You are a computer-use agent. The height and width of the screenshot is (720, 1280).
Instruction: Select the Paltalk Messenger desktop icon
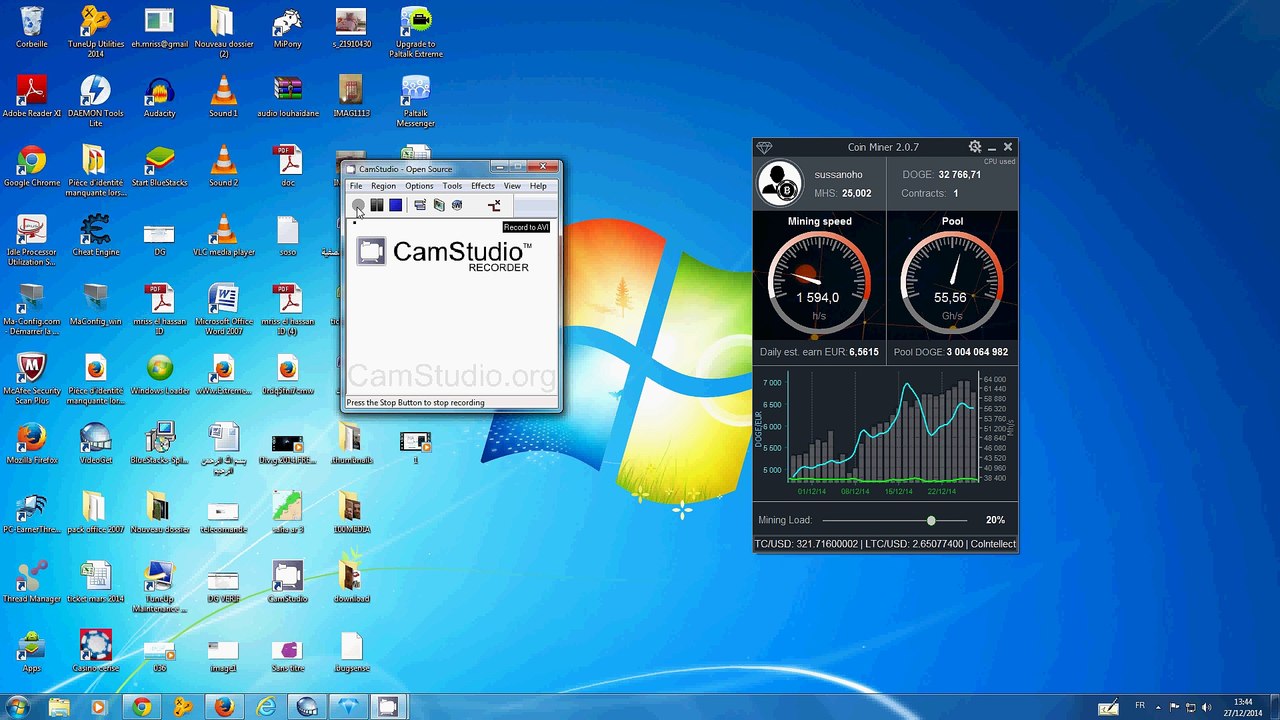[x=415, y=101]
